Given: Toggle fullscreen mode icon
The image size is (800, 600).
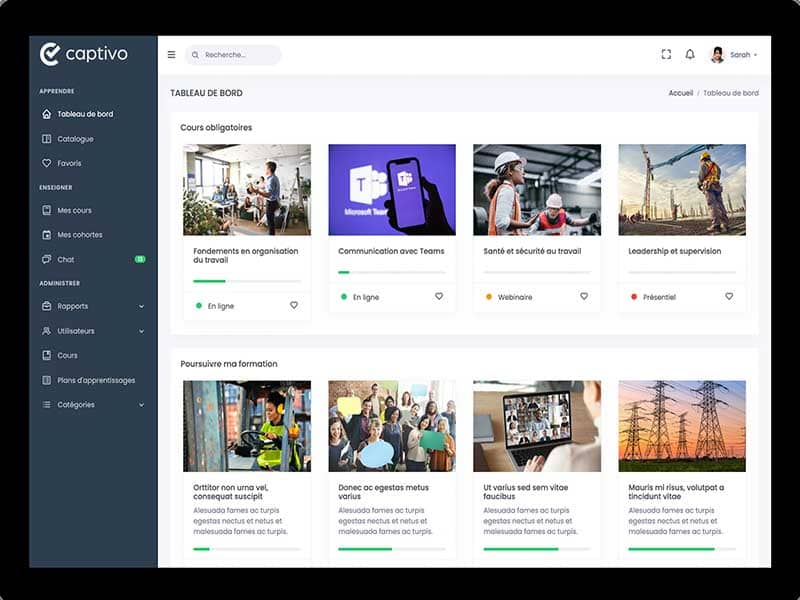Looking at the screenshot, I should (x=666, y=55).
